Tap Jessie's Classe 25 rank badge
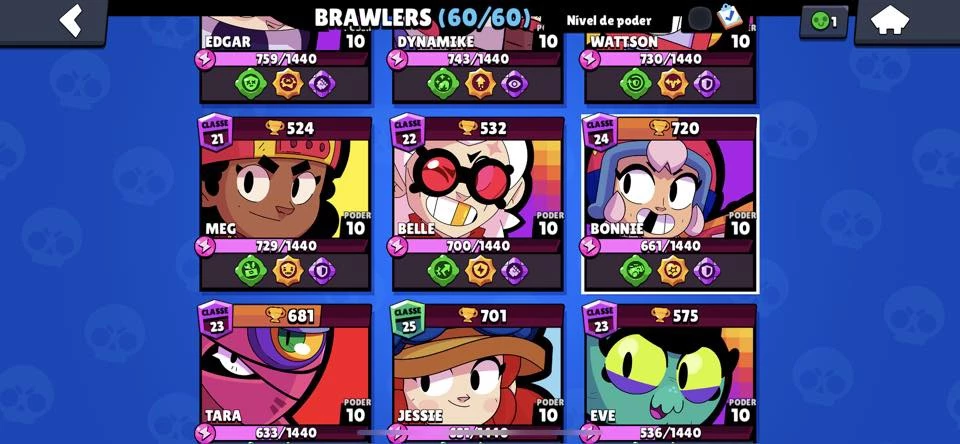This screenshot has width=960, height=444. point(408,319)
